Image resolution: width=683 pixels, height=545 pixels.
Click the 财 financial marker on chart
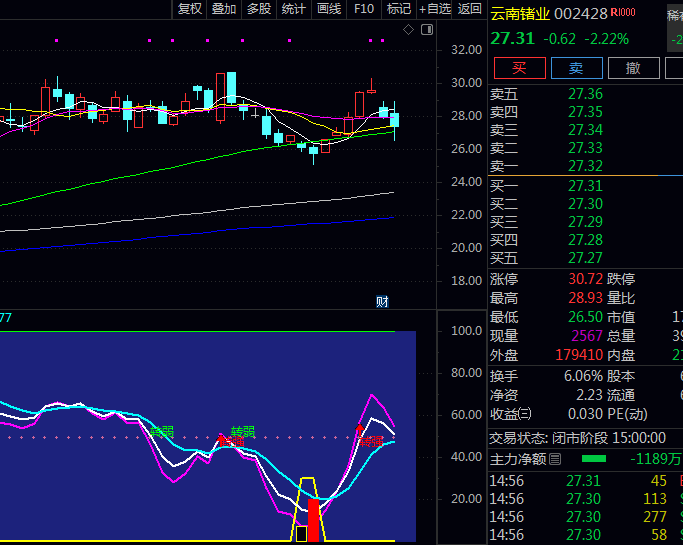pyautogui.click(x=381, y=301)
